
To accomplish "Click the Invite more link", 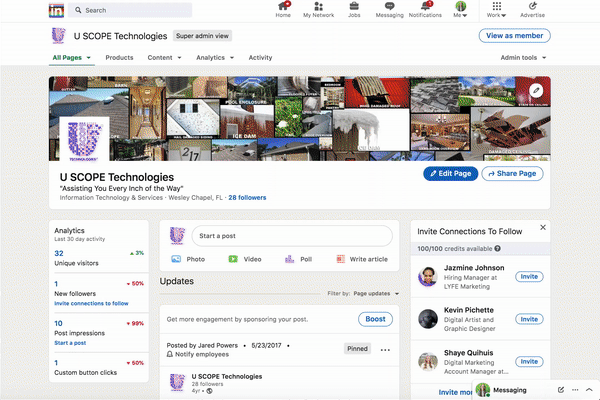I will coord(455,392).
